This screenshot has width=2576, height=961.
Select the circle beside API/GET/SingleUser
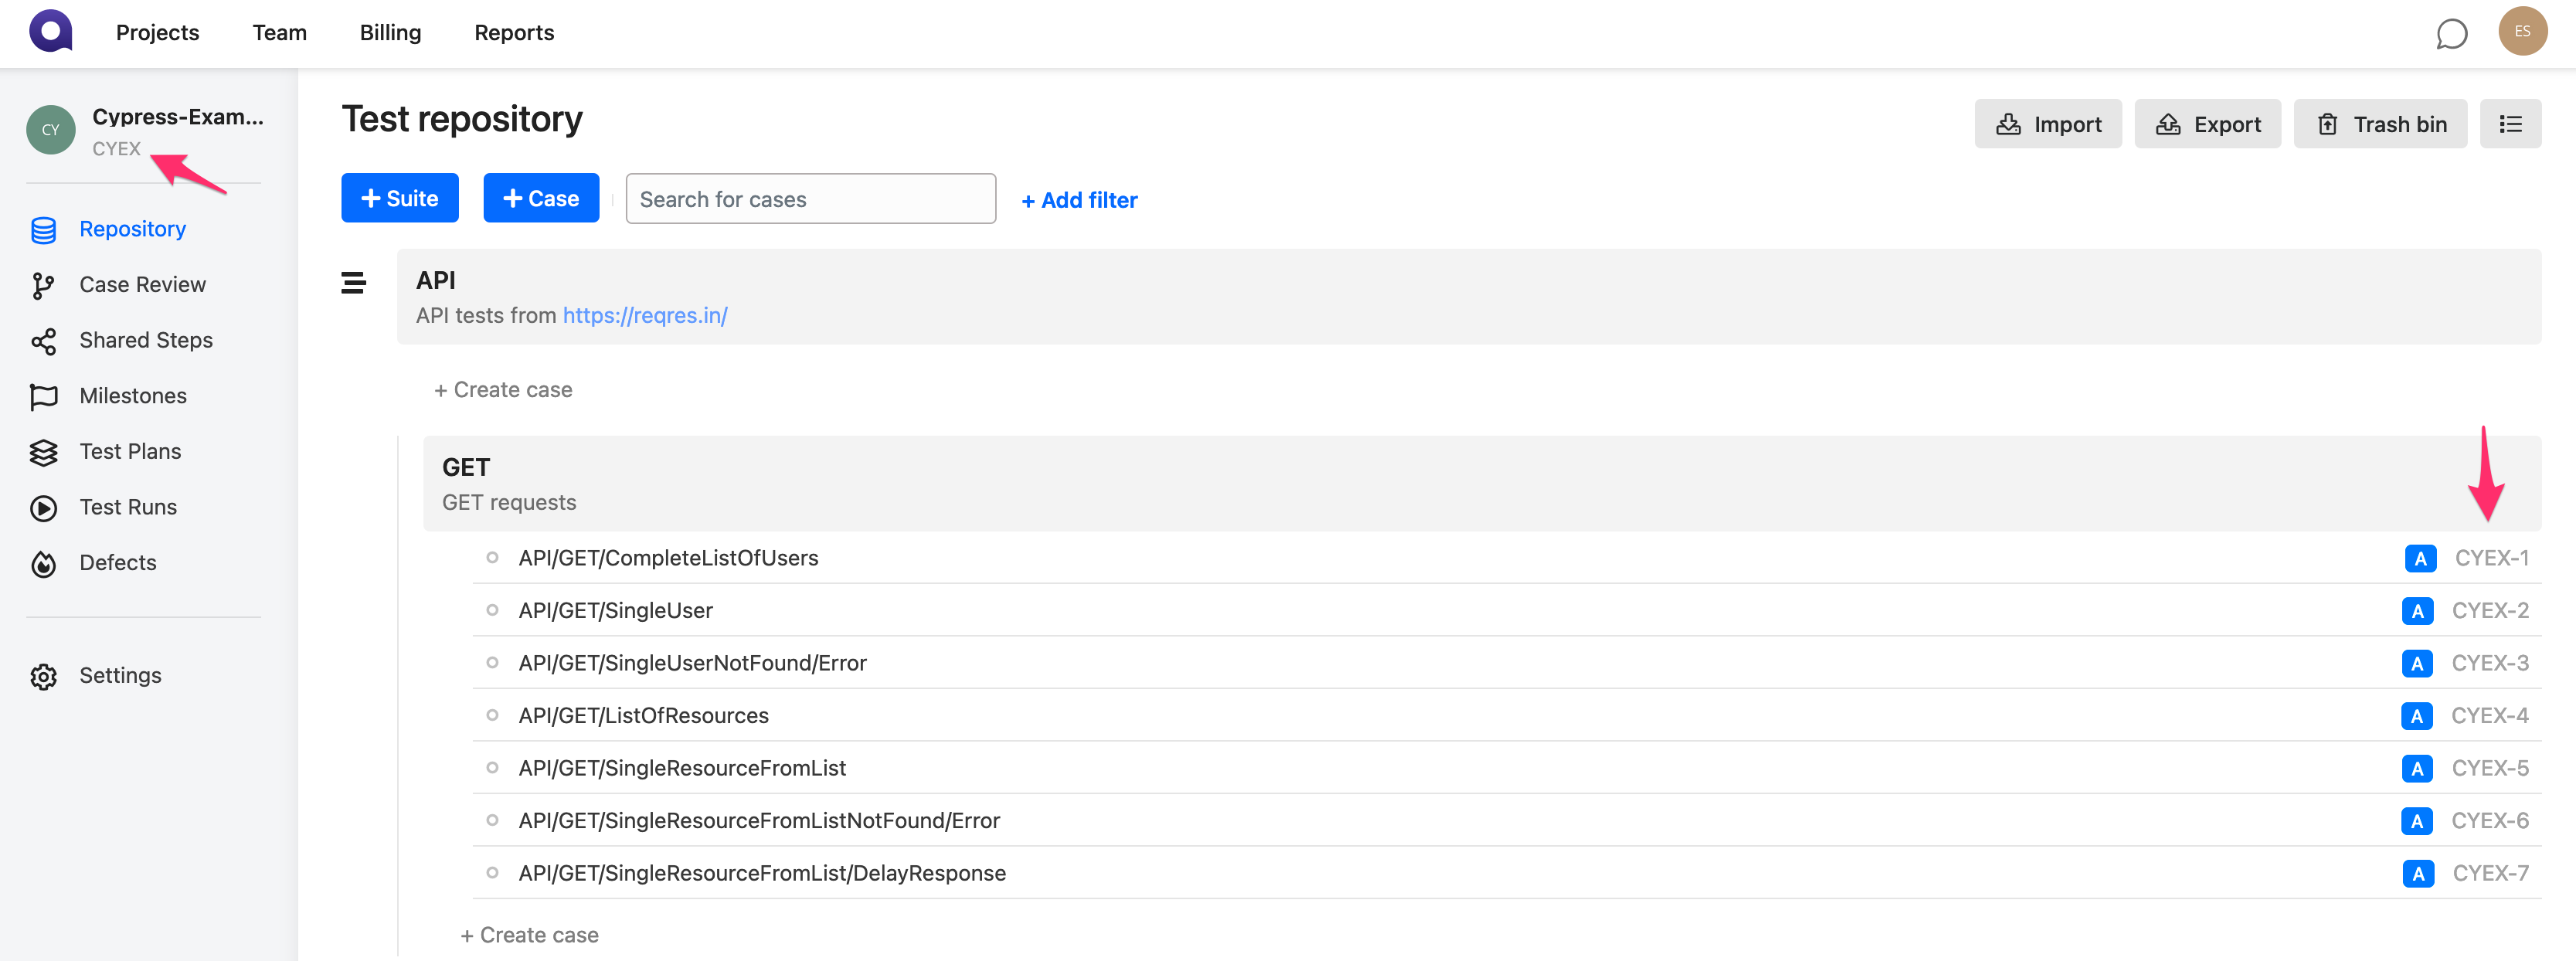[x=492, y=610]
